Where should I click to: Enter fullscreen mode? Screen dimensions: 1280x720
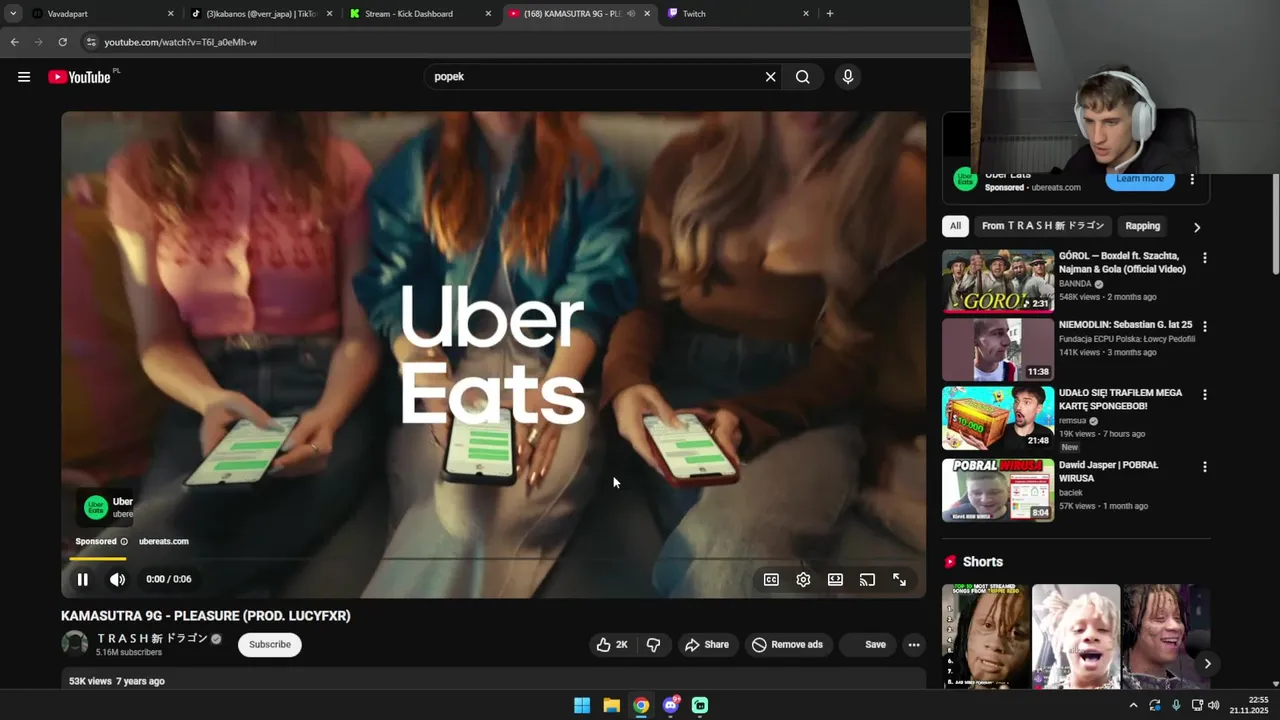coord(899,579)
